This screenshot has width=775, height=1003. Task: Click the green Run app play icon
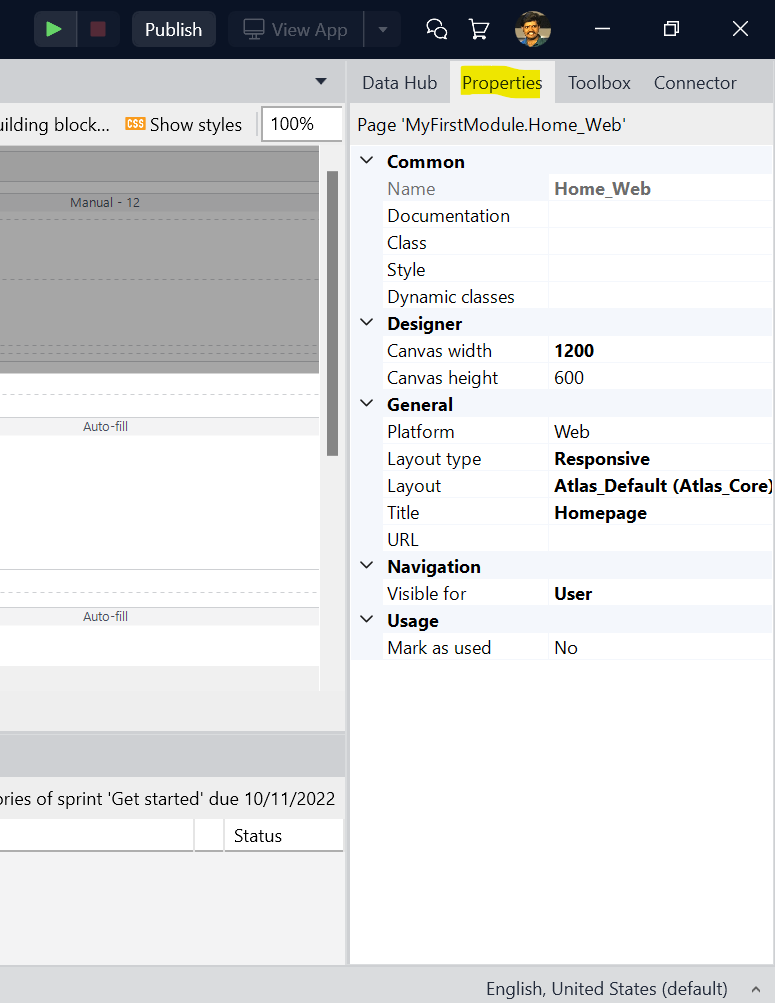[54, 29]
